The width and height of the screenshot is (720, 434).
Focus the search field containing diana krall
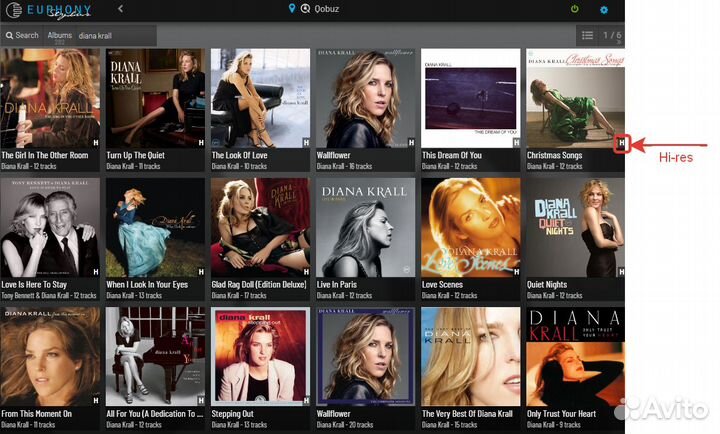click(116, 36)
